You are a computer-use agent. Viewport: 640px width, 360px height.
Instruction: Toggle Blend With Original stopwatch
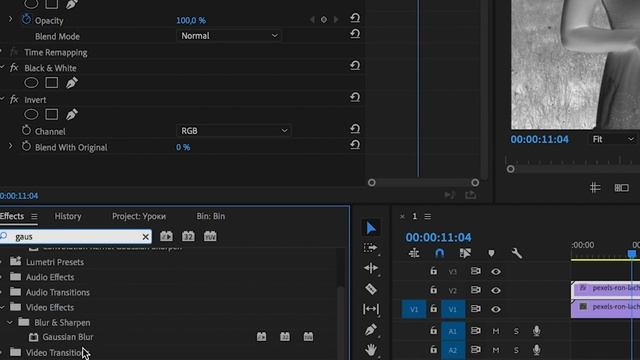point(26,146)
